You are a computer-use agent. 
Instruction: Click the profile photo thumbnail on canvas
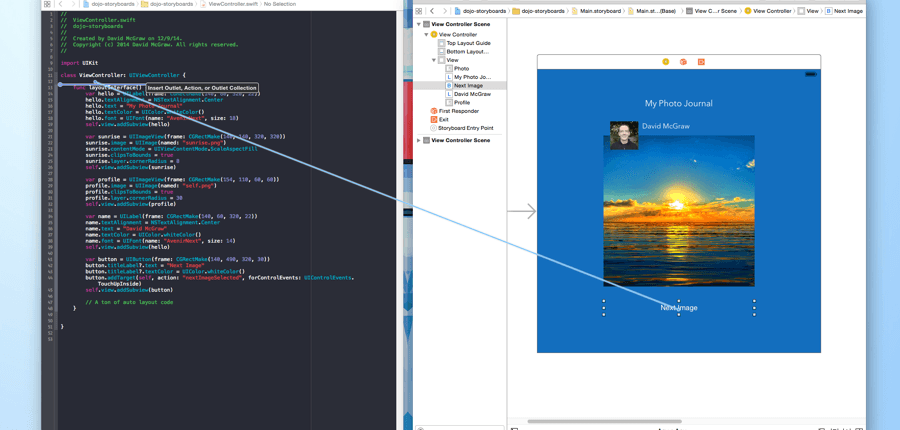624,135
